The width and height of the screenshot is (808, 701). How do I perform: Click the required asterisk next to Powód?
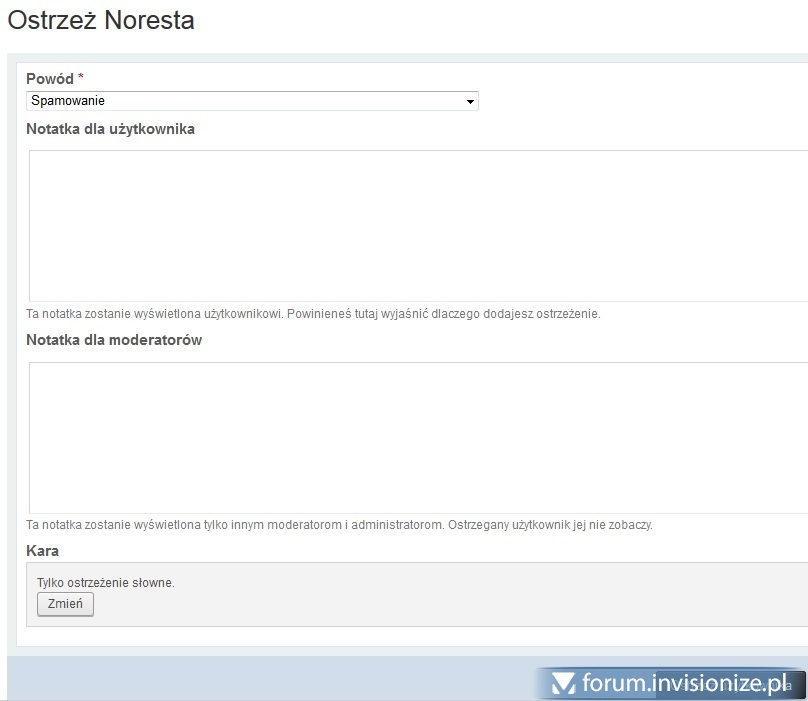tap(81, 78)
